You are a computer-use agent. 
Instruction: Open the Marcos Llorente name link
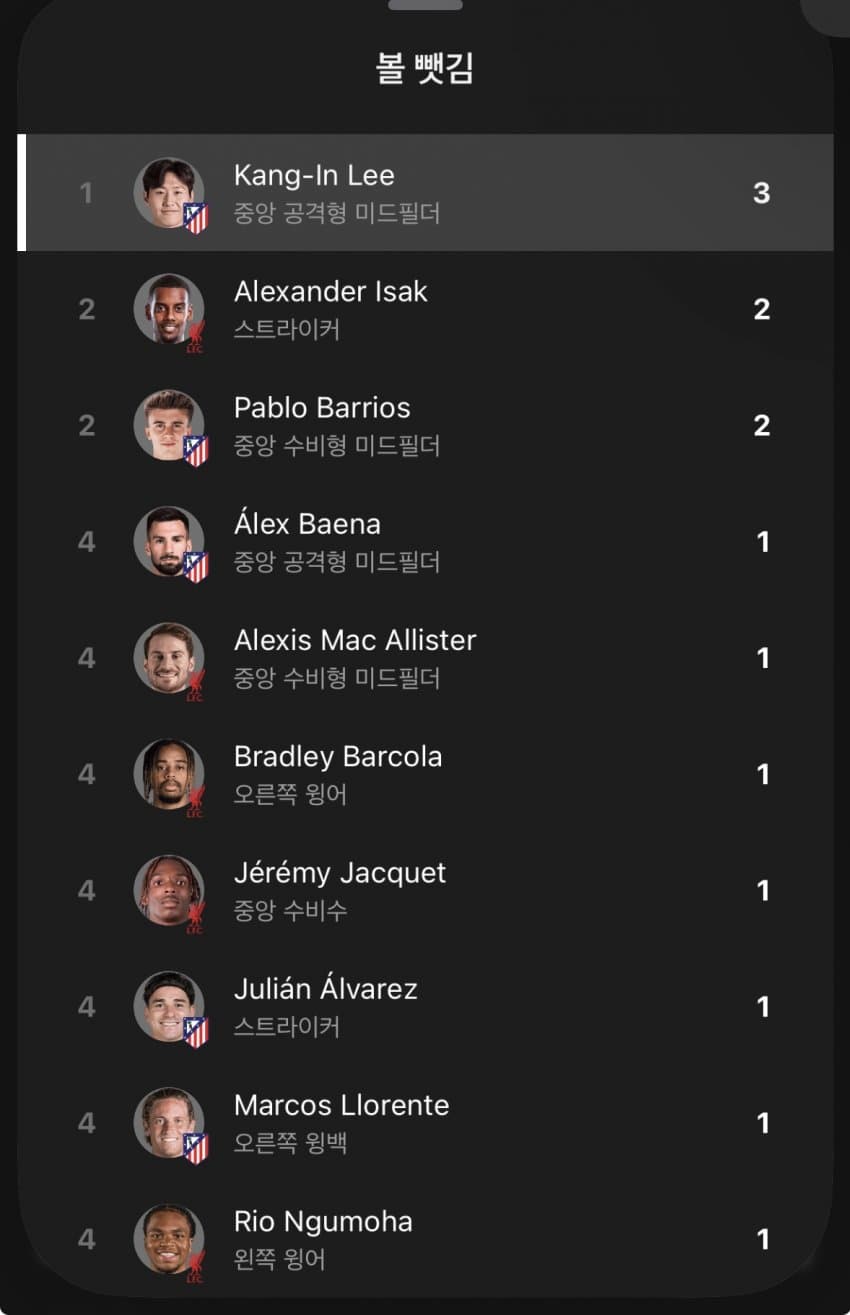(342, 1105)
